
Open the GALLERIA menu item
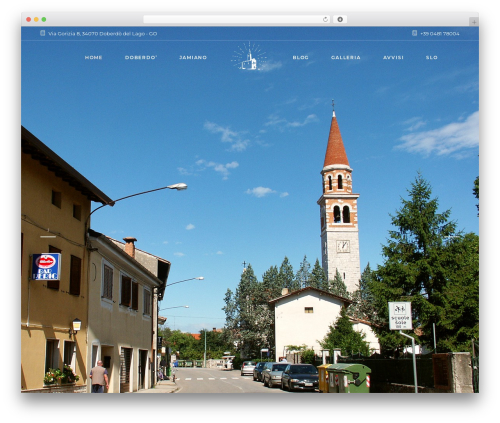(x=346, y=57)
